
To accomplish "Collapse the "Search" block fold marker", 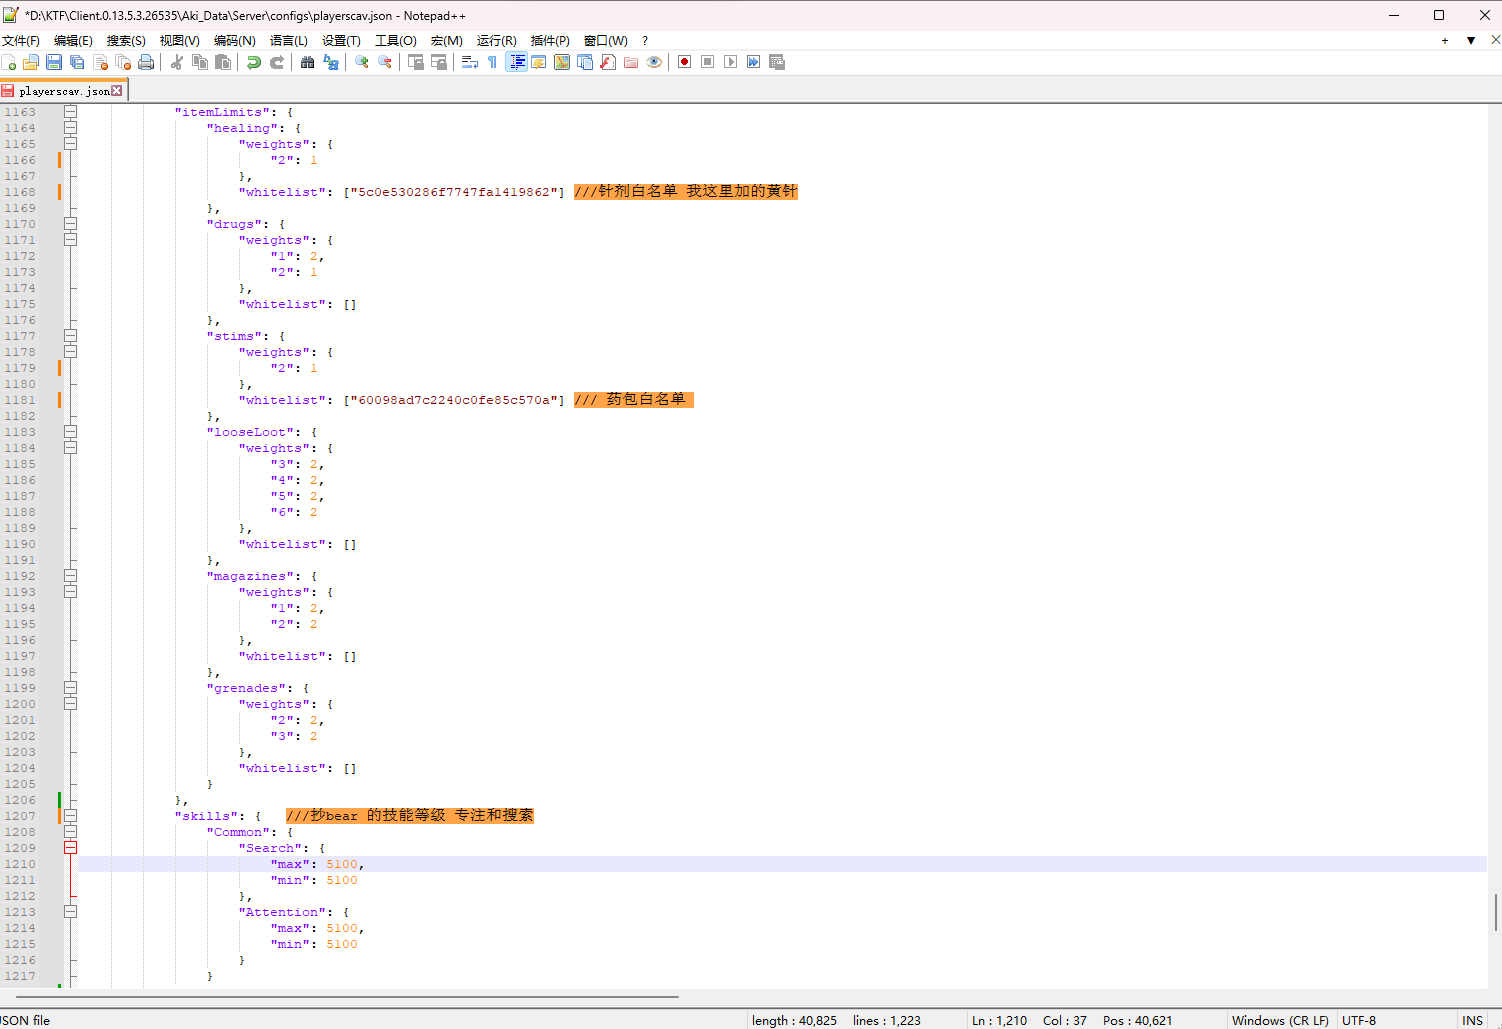I will pyautogui.click(x=70, y=848).
